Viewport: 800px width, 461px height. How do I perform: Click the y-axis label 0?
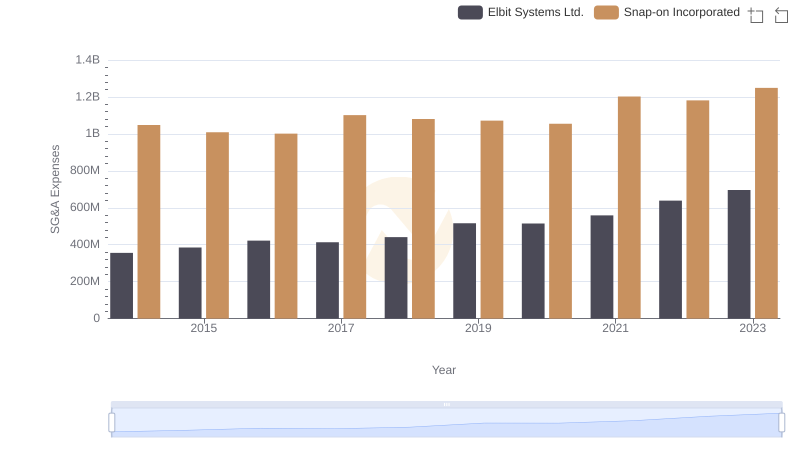(96, 318)
